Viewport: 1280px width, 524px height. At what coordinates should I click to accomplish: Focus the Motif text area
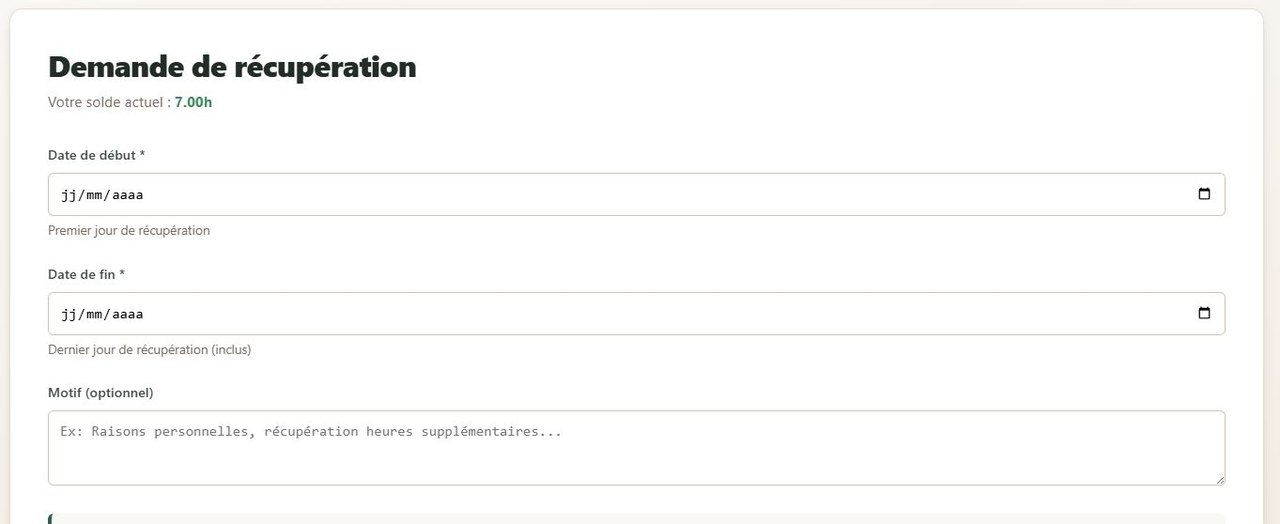tap(636, 448)
